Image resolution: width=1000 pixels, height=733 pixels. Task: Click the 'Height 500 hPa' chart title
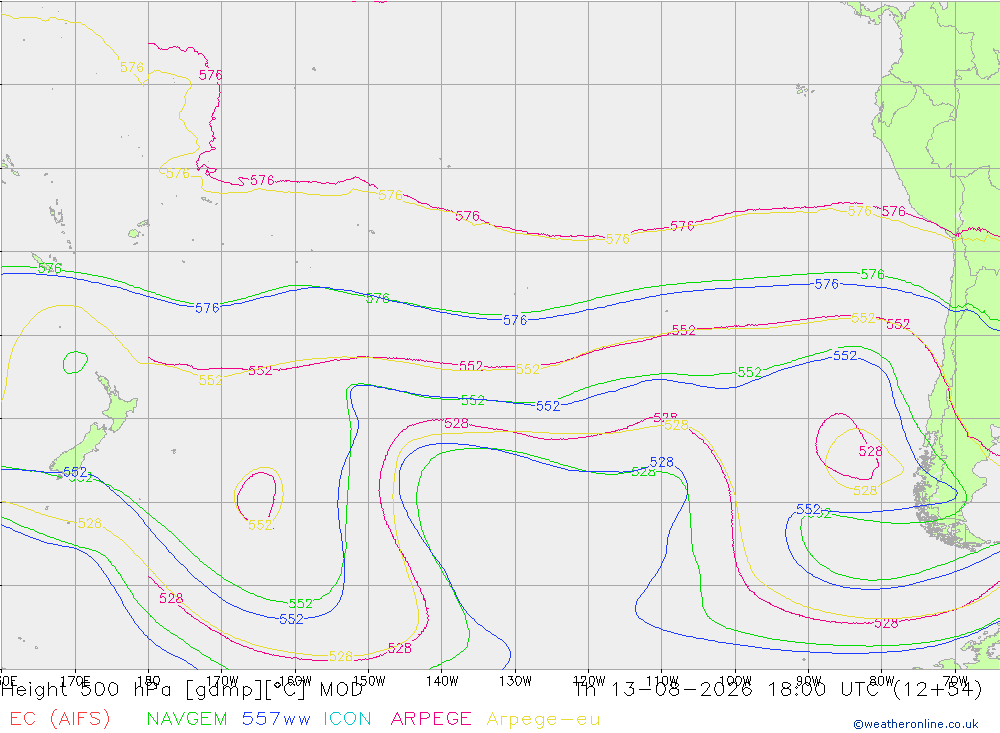86,689
